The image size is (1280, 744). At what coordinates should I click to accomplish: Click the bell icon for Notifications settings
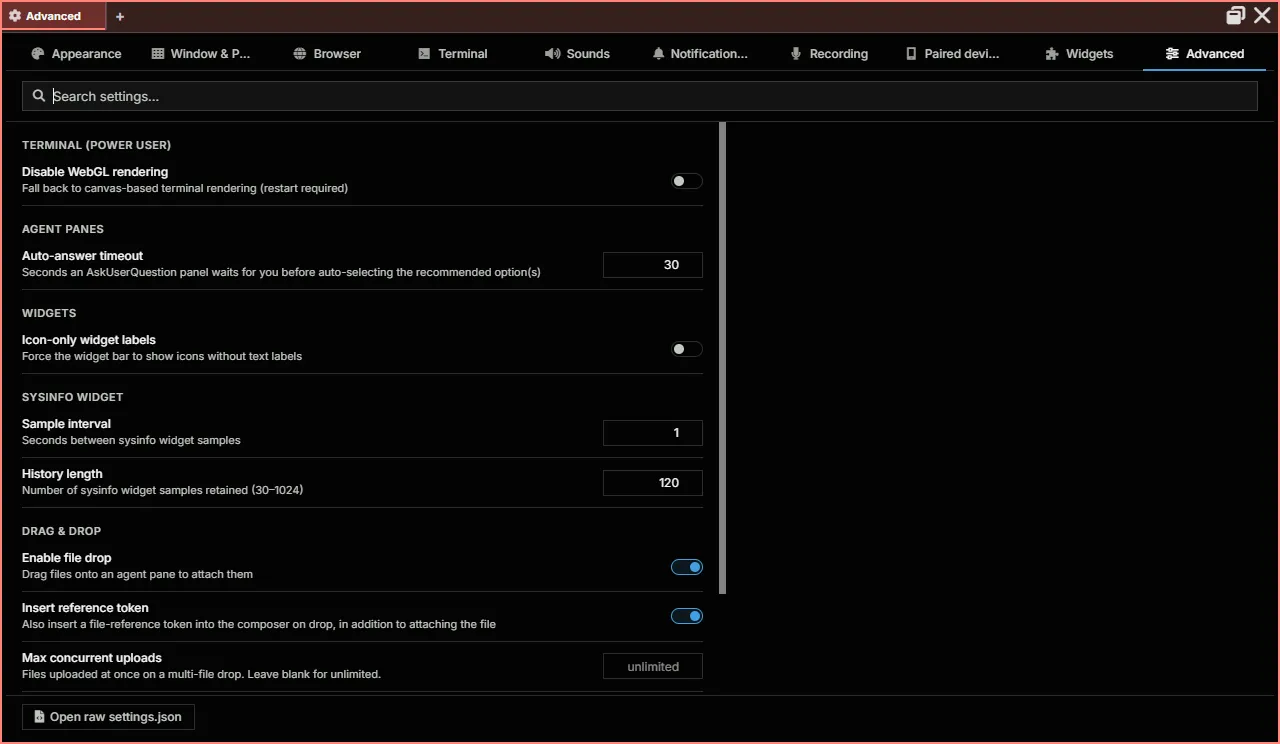click(x=658, y=54)
